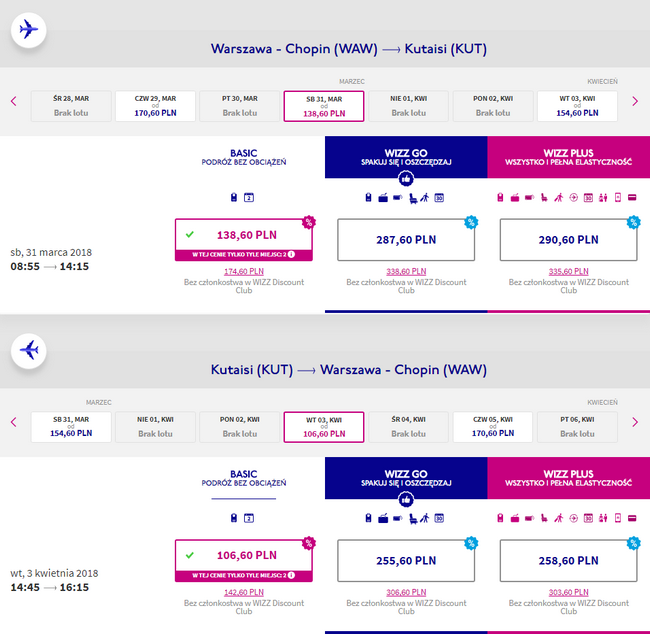This screenshot has height=634, width=650.
Task: Open the 306,60 PLN non-member price link
Action: click(x=406, y=593)
